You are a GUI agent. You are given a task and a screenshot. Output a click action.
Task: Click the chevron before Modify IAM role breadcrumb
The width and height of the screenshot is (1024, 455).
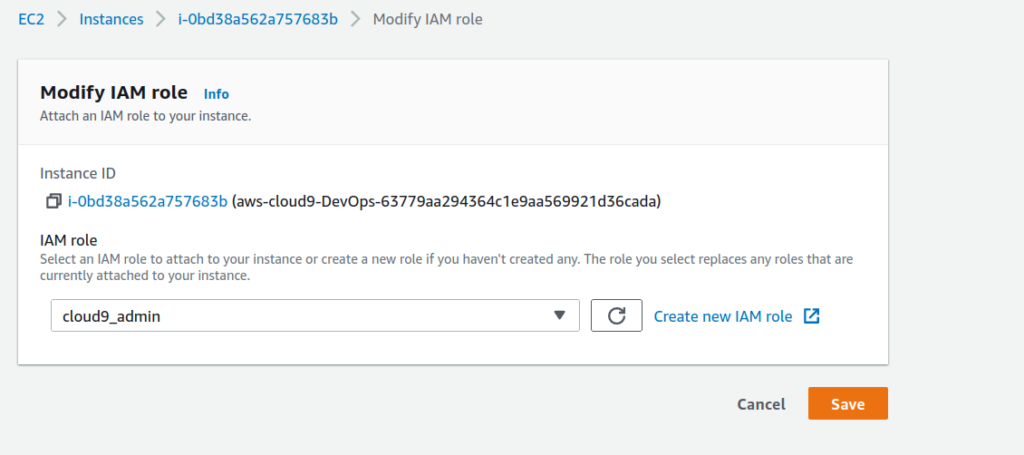pyautogui.click(x=355, y=19)
